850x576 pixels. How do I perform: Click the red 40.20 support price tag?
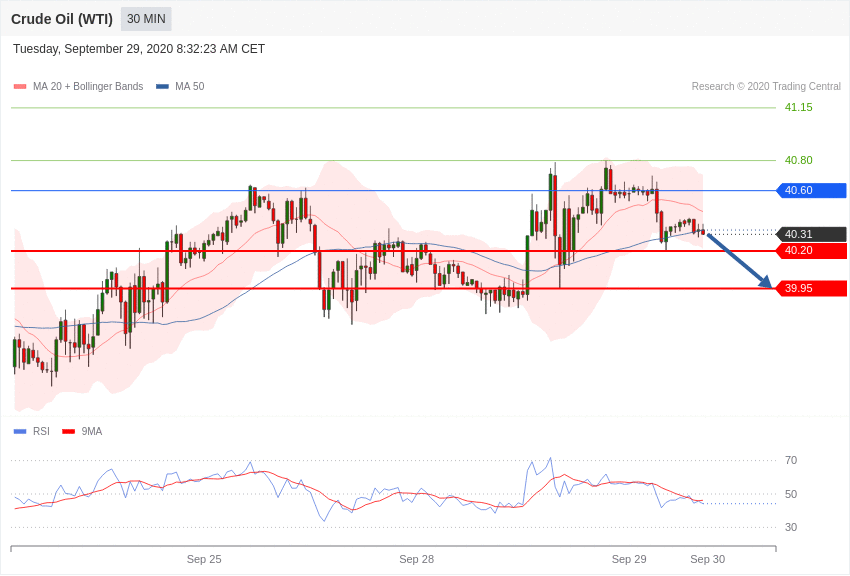(x=812, y=250)
